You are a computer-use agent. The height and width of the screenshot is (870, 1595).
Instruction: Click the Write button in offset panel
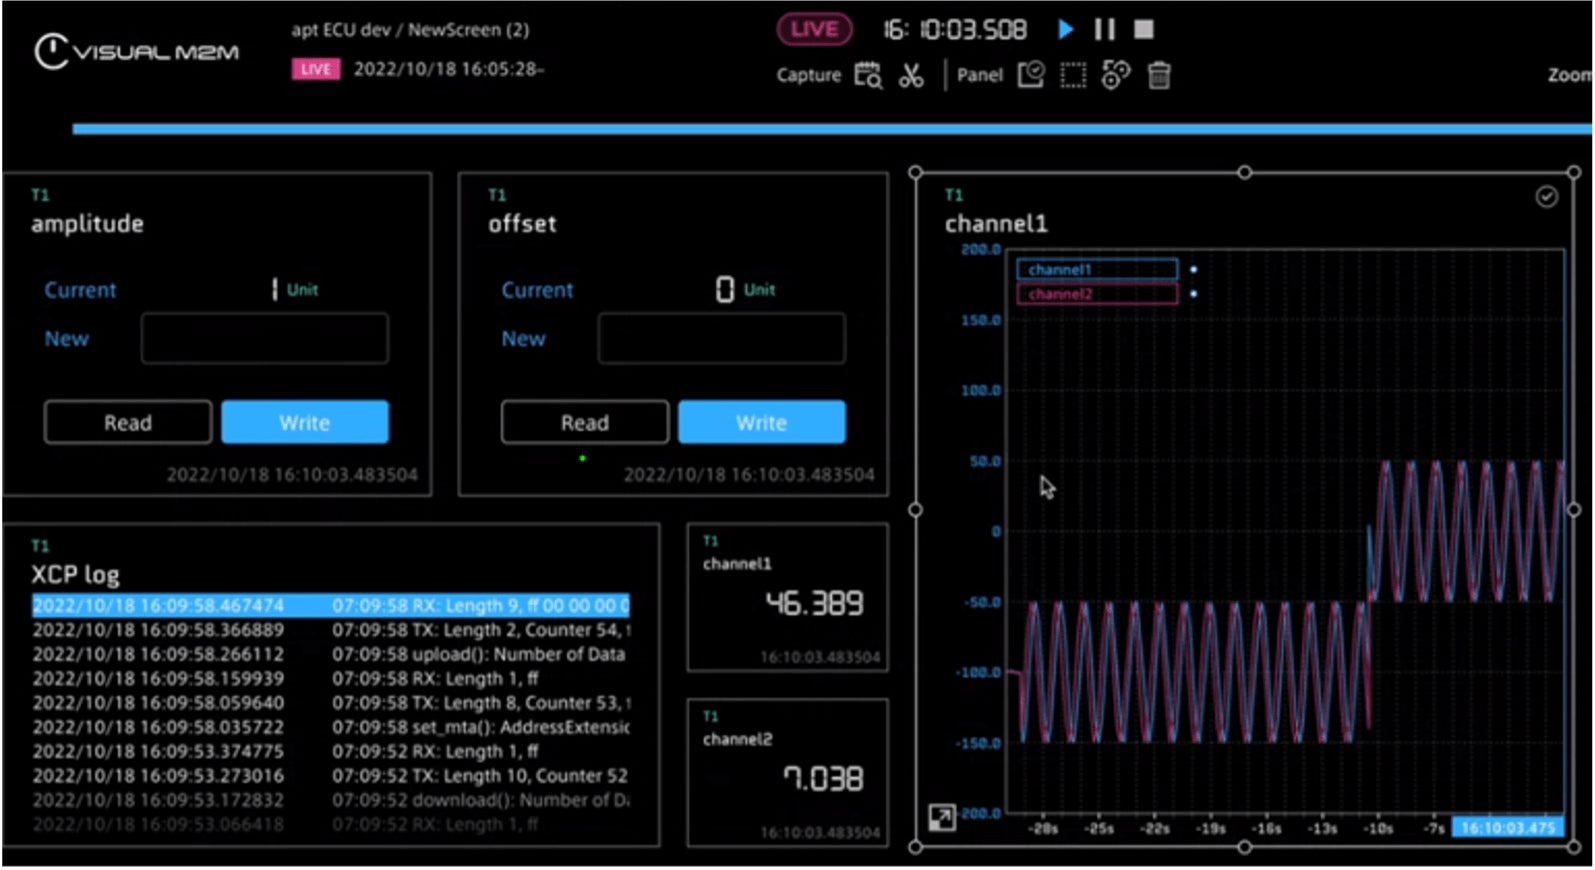pos(761,422)
